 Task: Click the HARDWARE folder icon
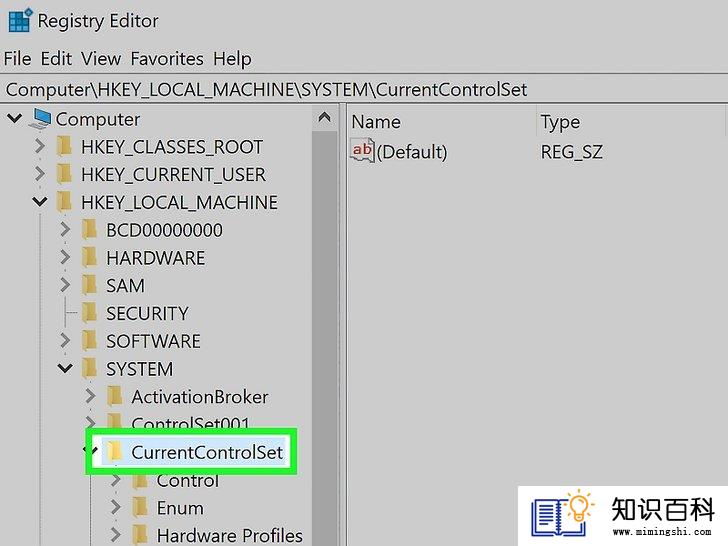[x=90, y=258]
